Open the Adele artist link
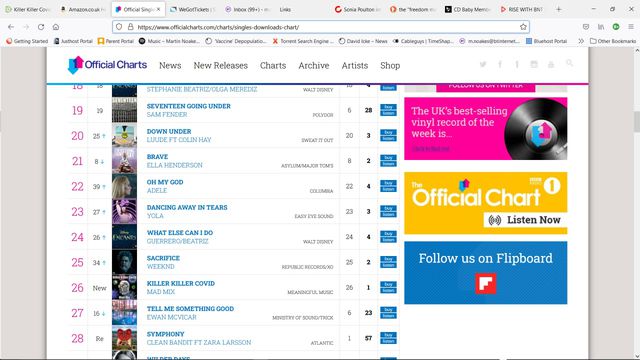 tap(157, 191)
